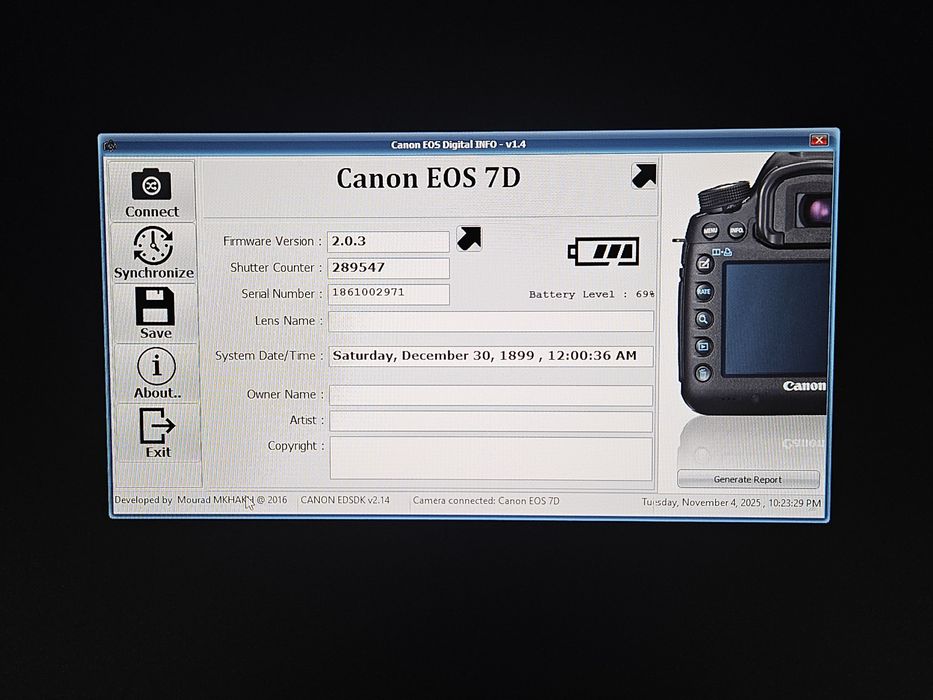Click the 'Copyright :' label
This screenshot has height=700, width=933.
tap(296, 446)
